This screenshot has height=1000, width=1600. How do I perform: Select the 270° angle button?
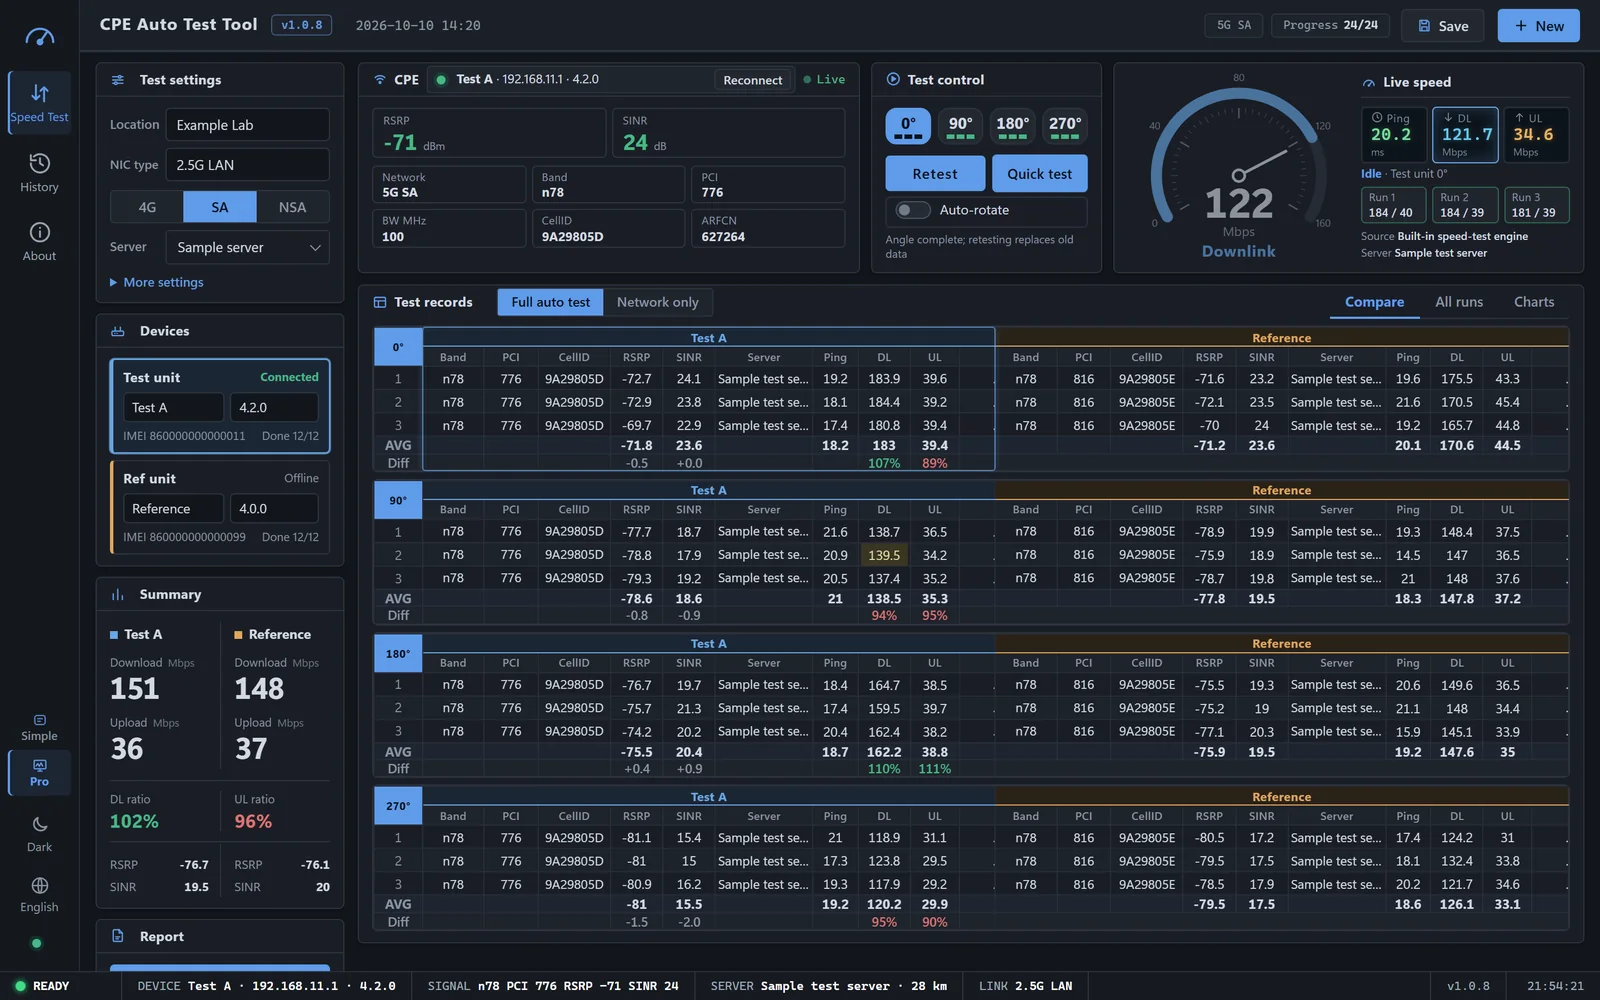[x=1065, y=127]
